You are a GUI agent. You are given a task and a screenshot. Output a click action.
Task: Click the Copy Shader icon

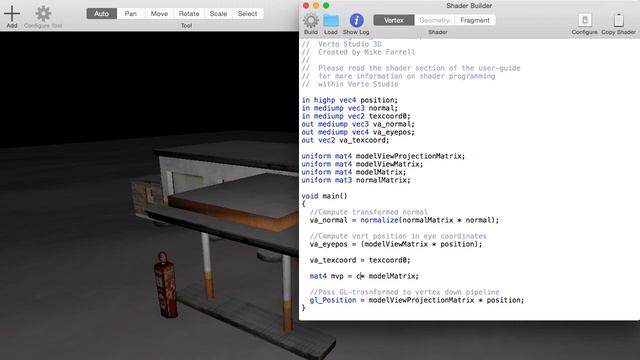(x=619, y=20)
